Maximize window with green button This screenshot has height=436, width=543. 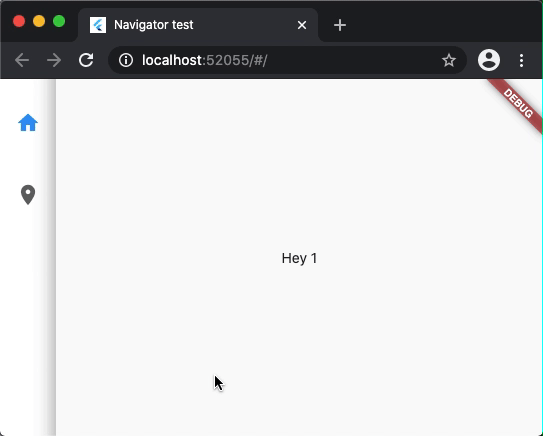59,21
